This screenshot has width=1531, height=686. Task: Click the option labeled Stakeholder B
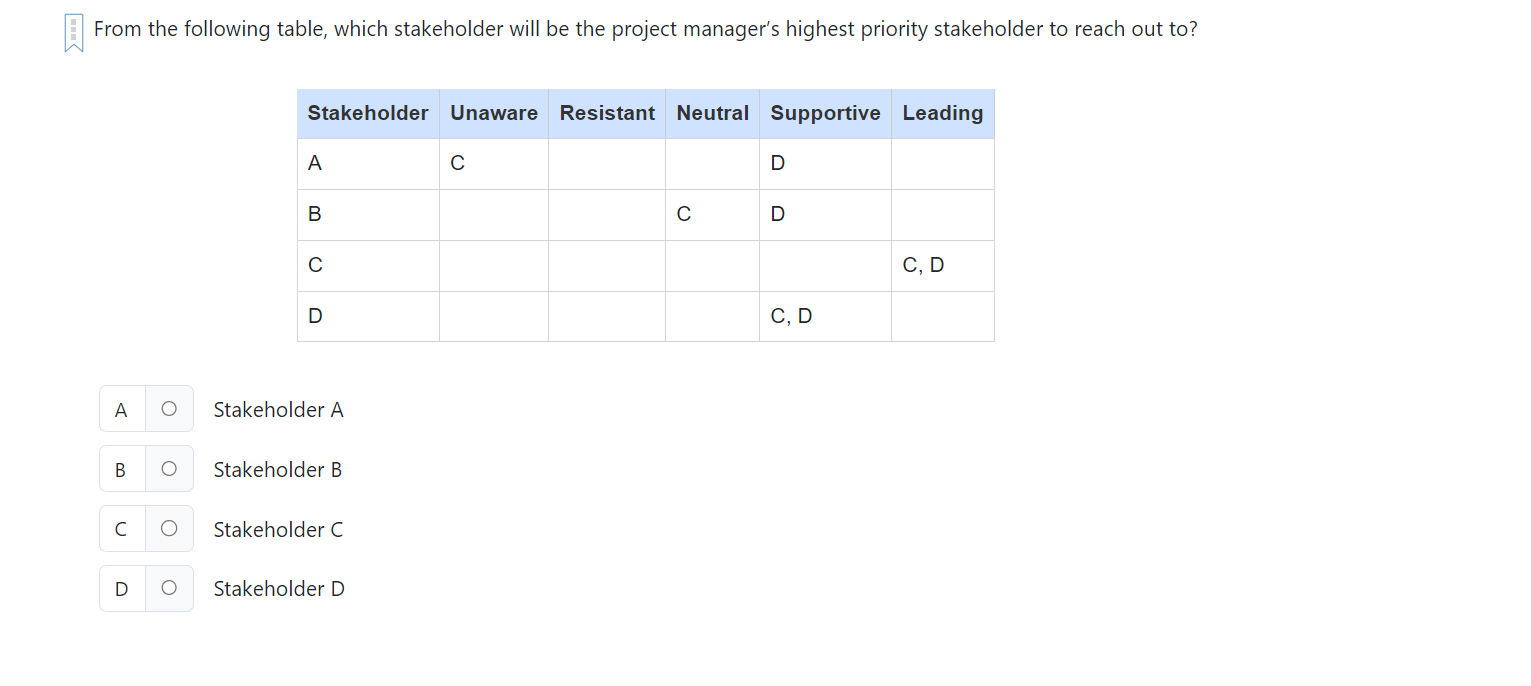point(277,469)
